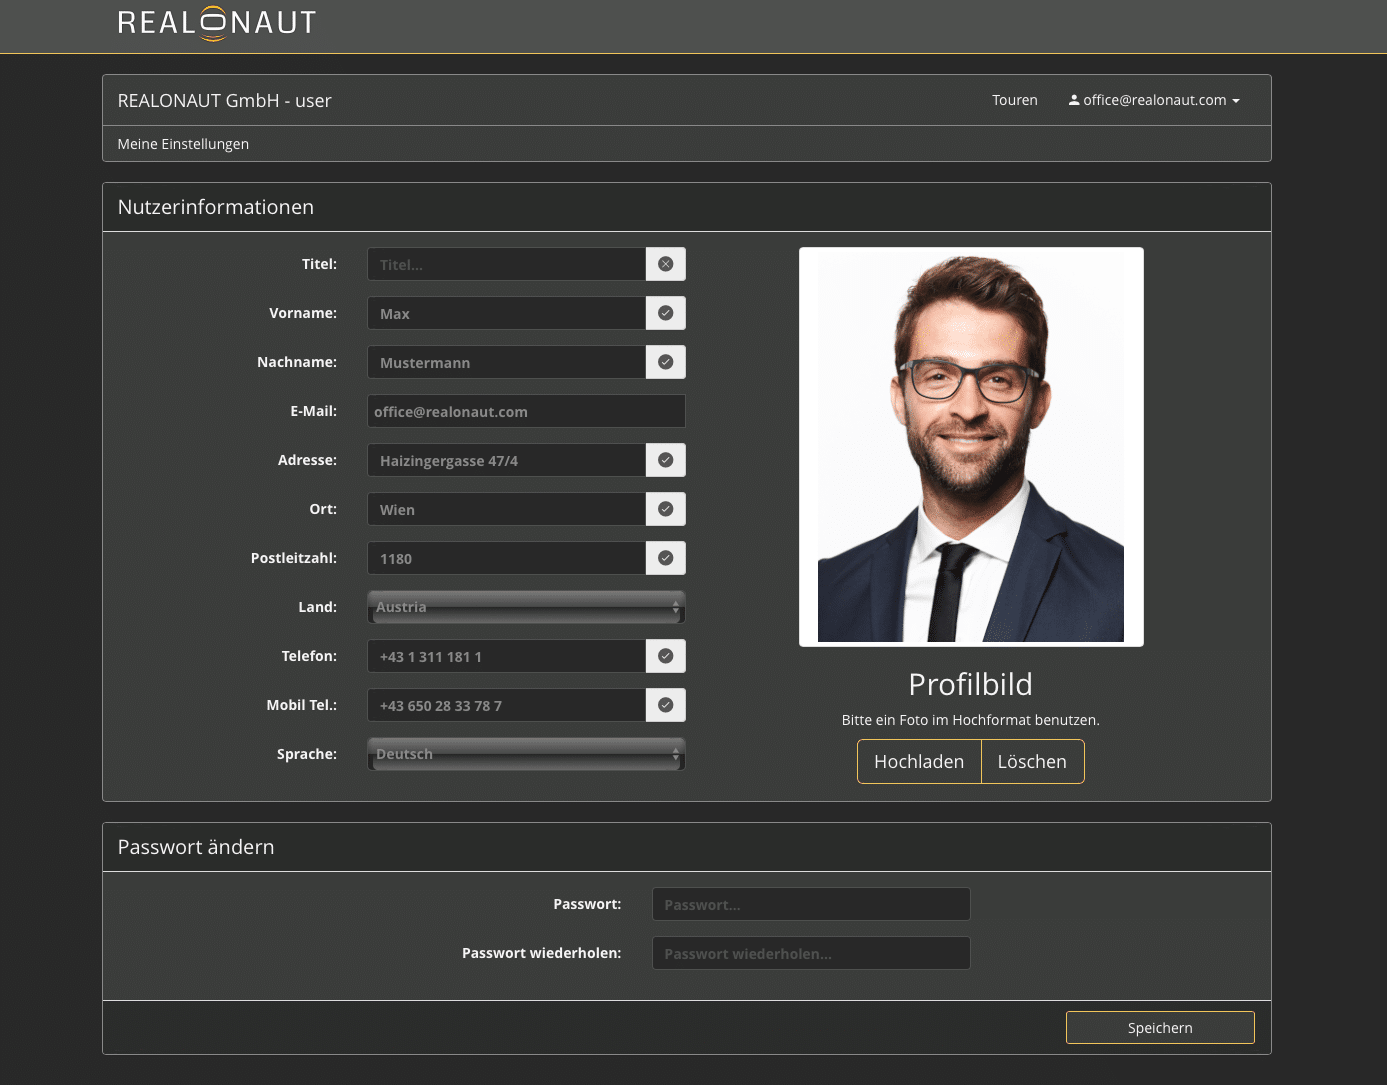Click the checkmark icon beside Telefon
Viewport: 1387px width, 1085px height.
(666, 656)
